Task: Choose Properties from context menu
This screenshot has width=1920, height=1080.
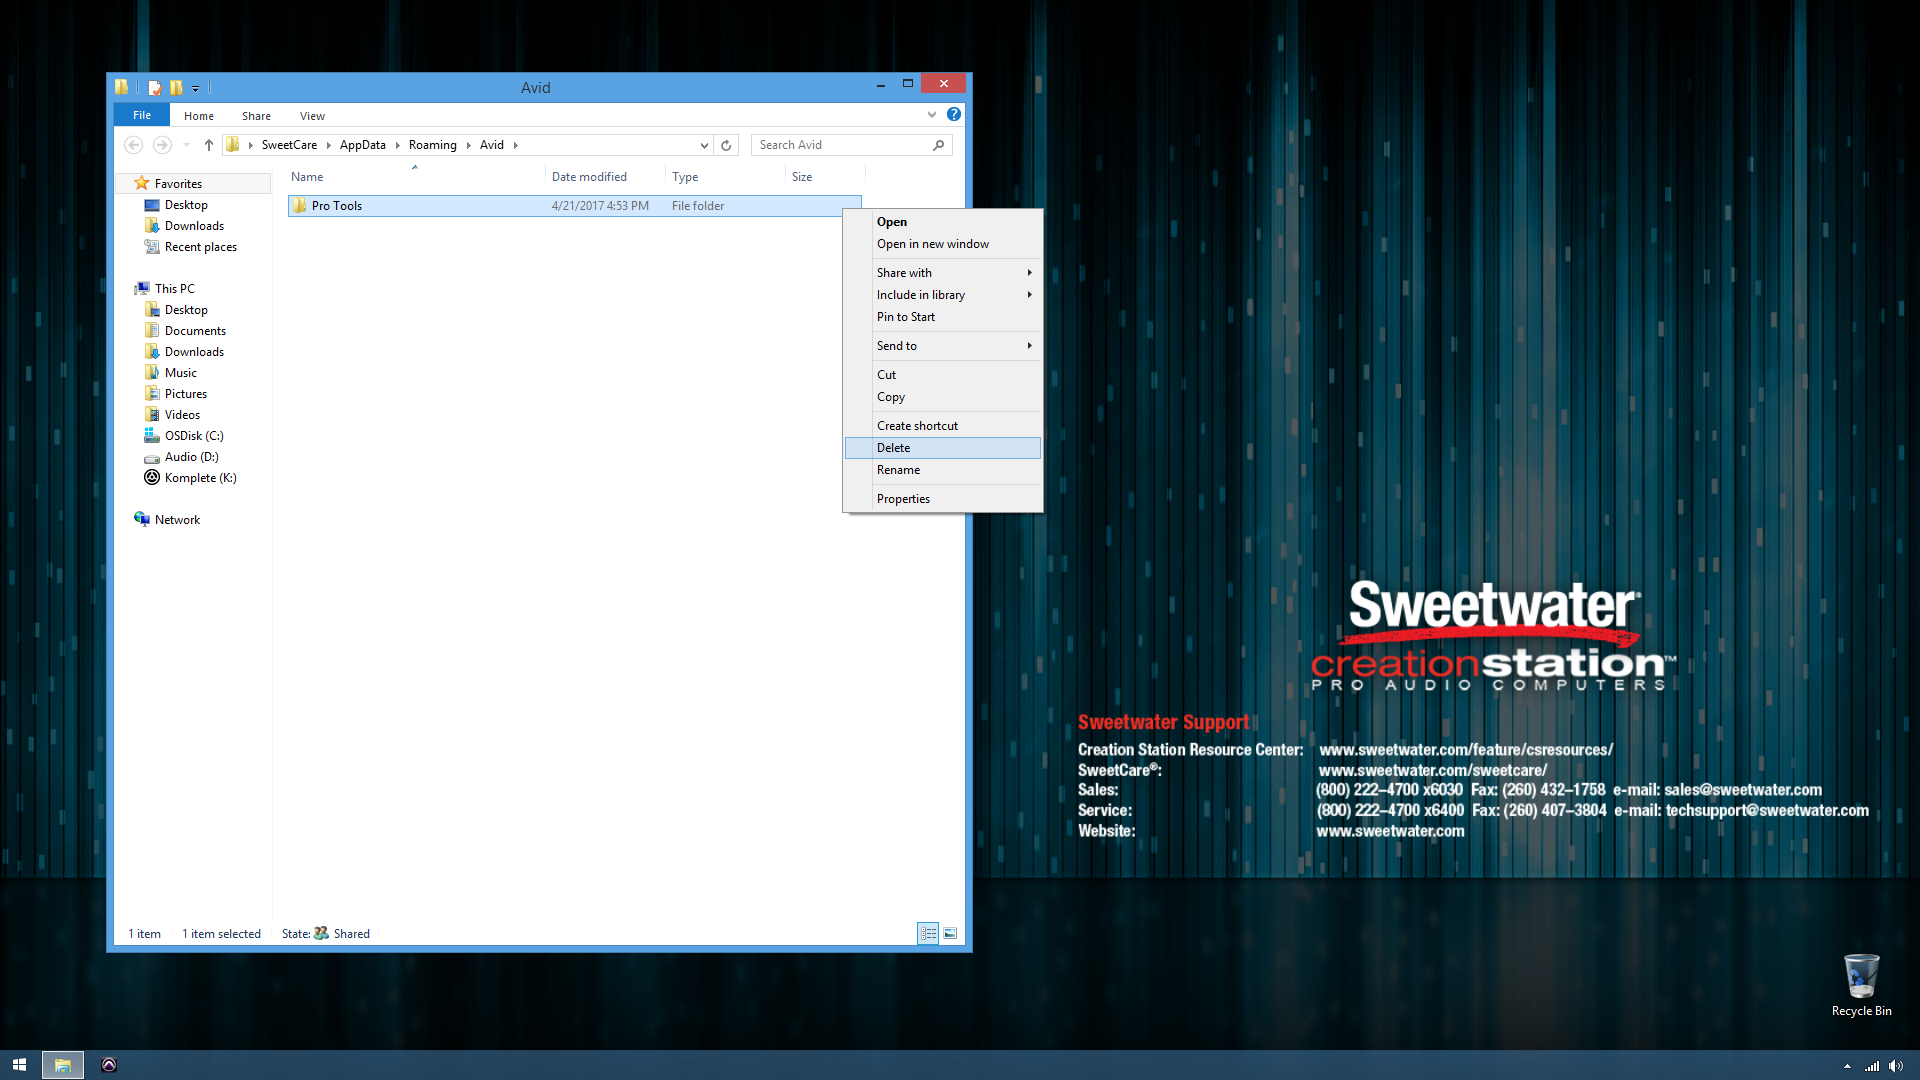Action: [x=943, y=499]
